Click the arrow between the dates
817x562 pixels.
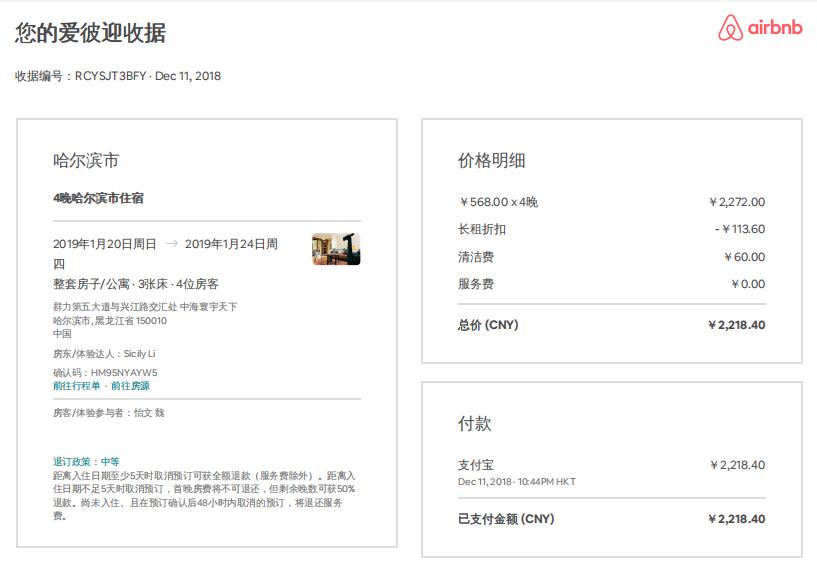[x=171, y=243]
